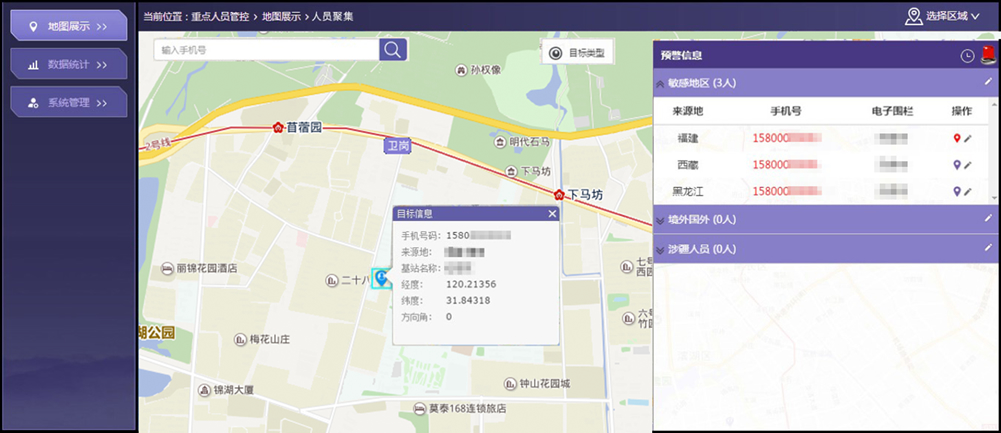Screen dimensions: 1001x433
Task: Click the blue target marker on map
Action: 381,279
